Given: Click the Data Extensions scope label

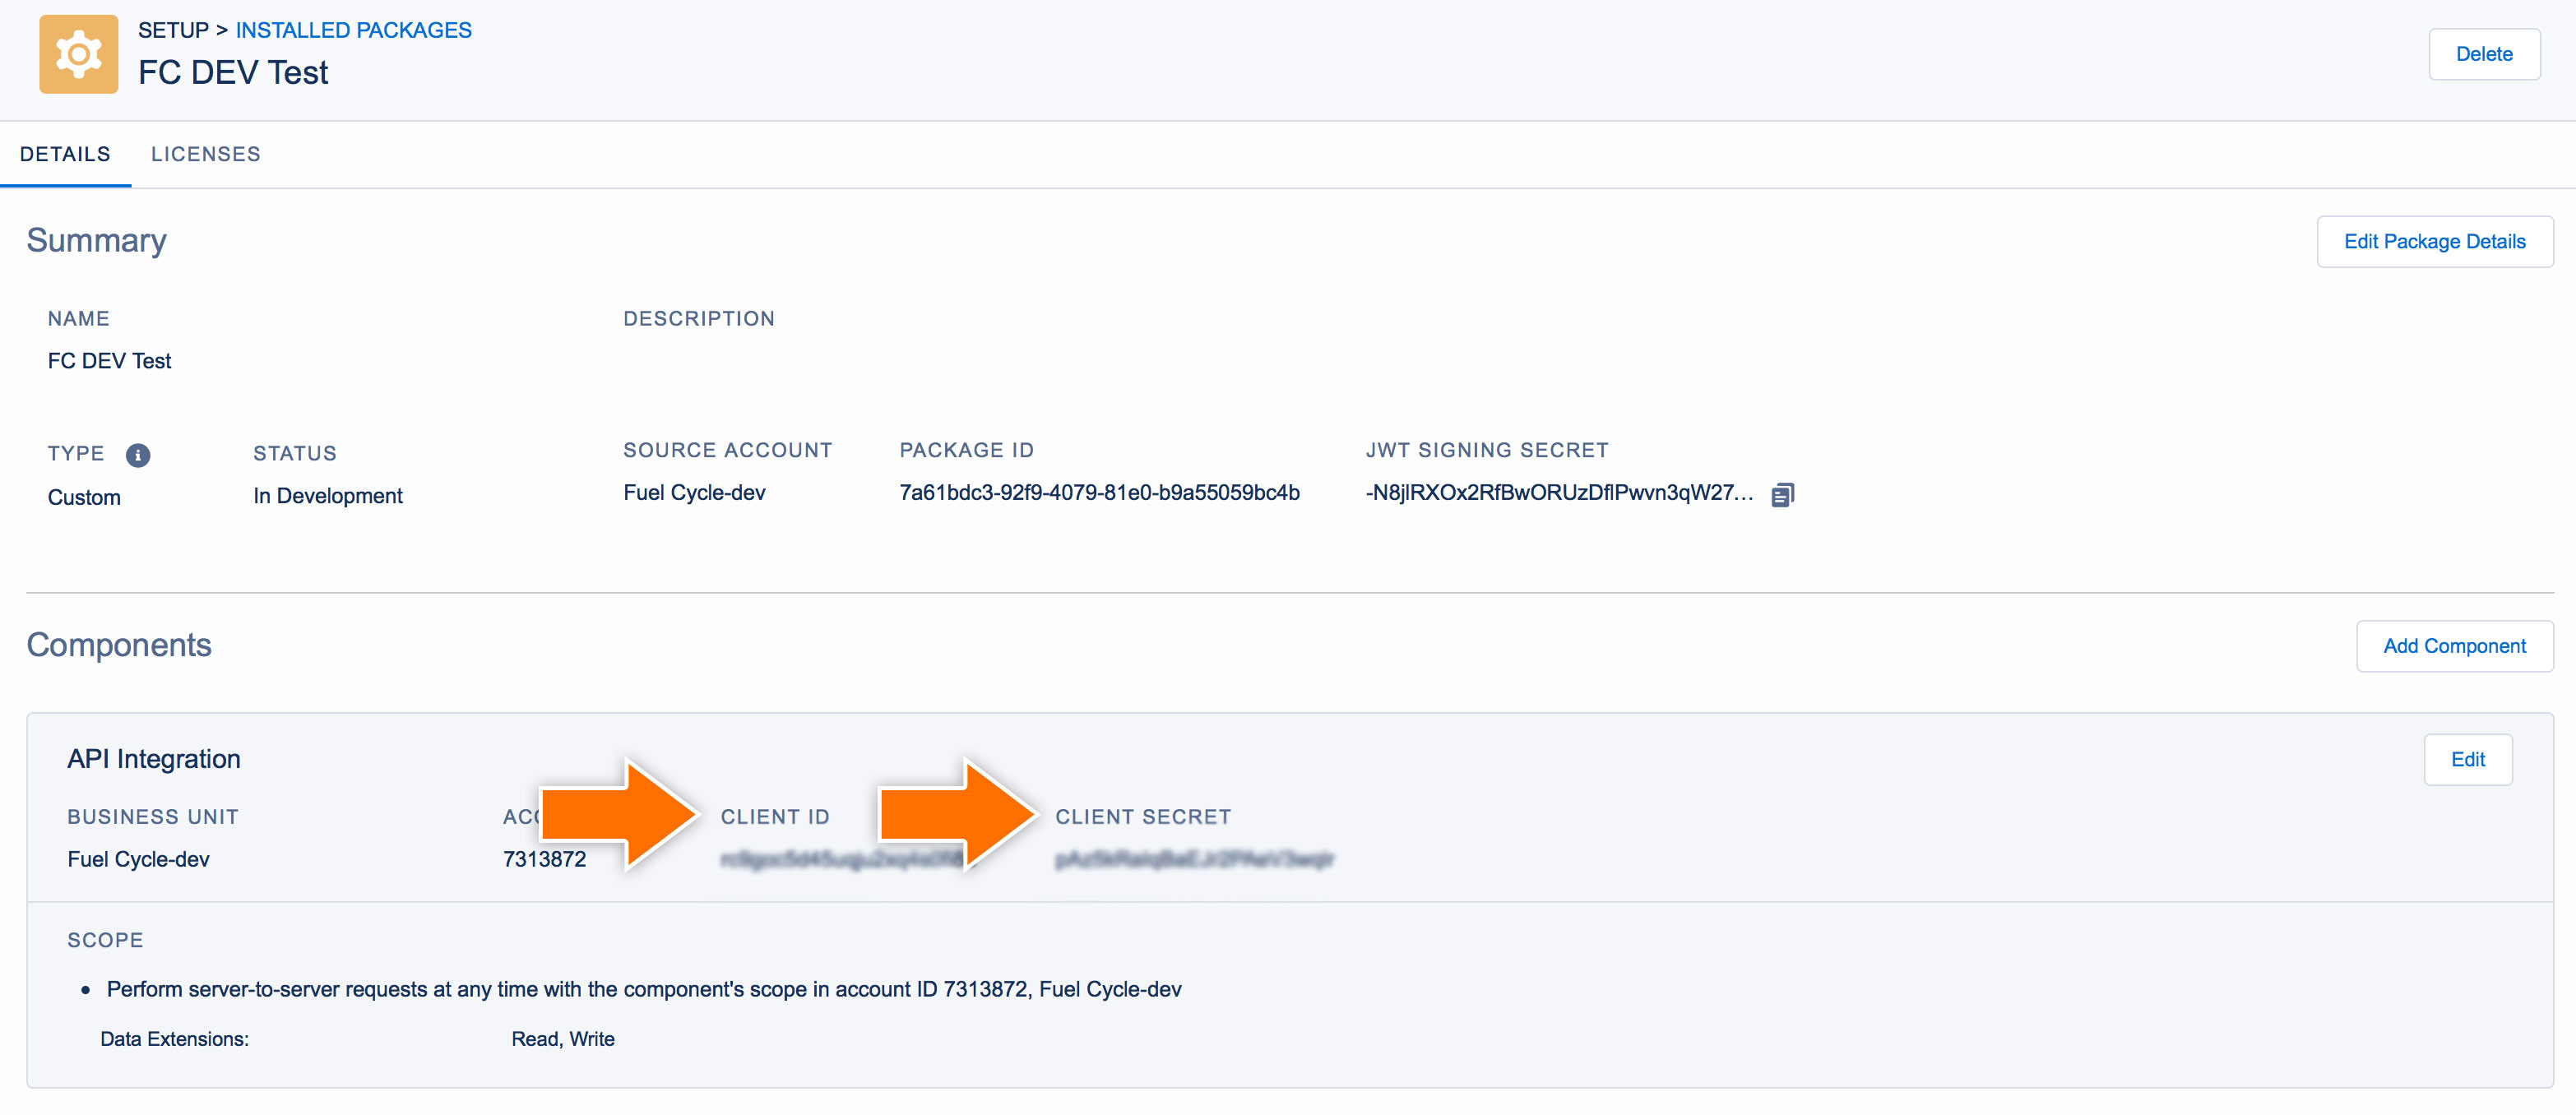Looking at the screenshot, I should click(174, 1039).
